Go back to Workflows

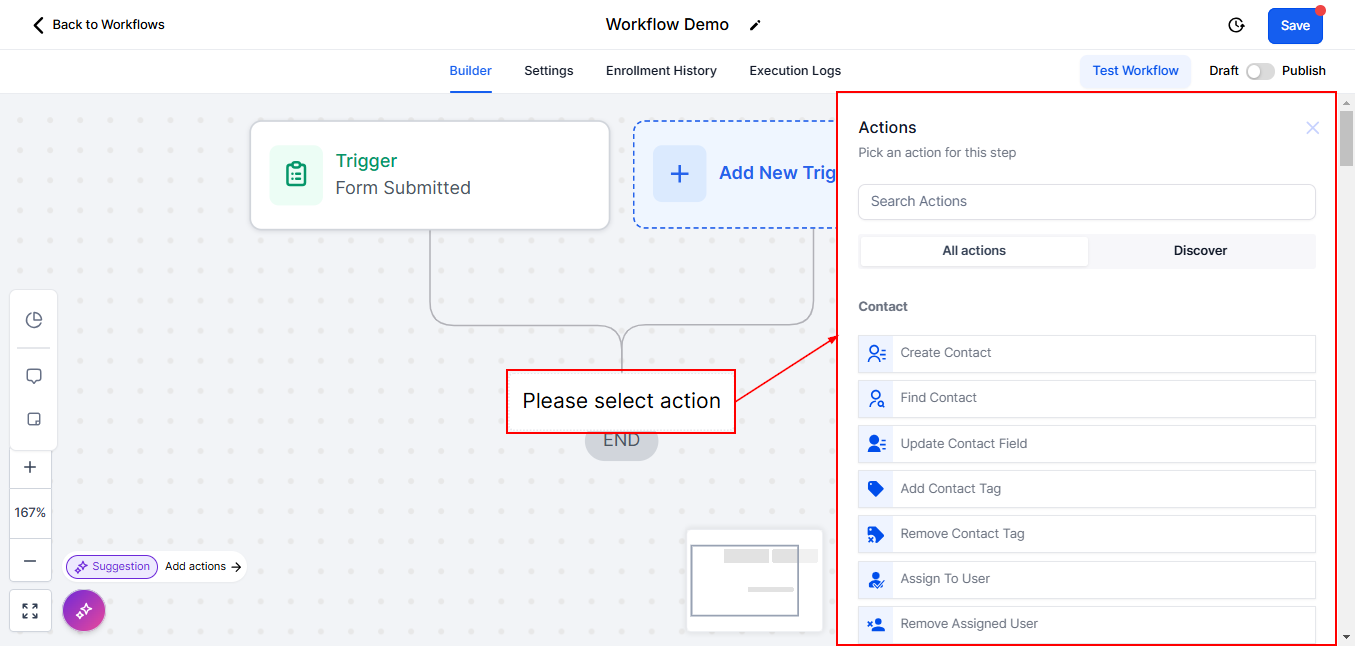[98, 25]
